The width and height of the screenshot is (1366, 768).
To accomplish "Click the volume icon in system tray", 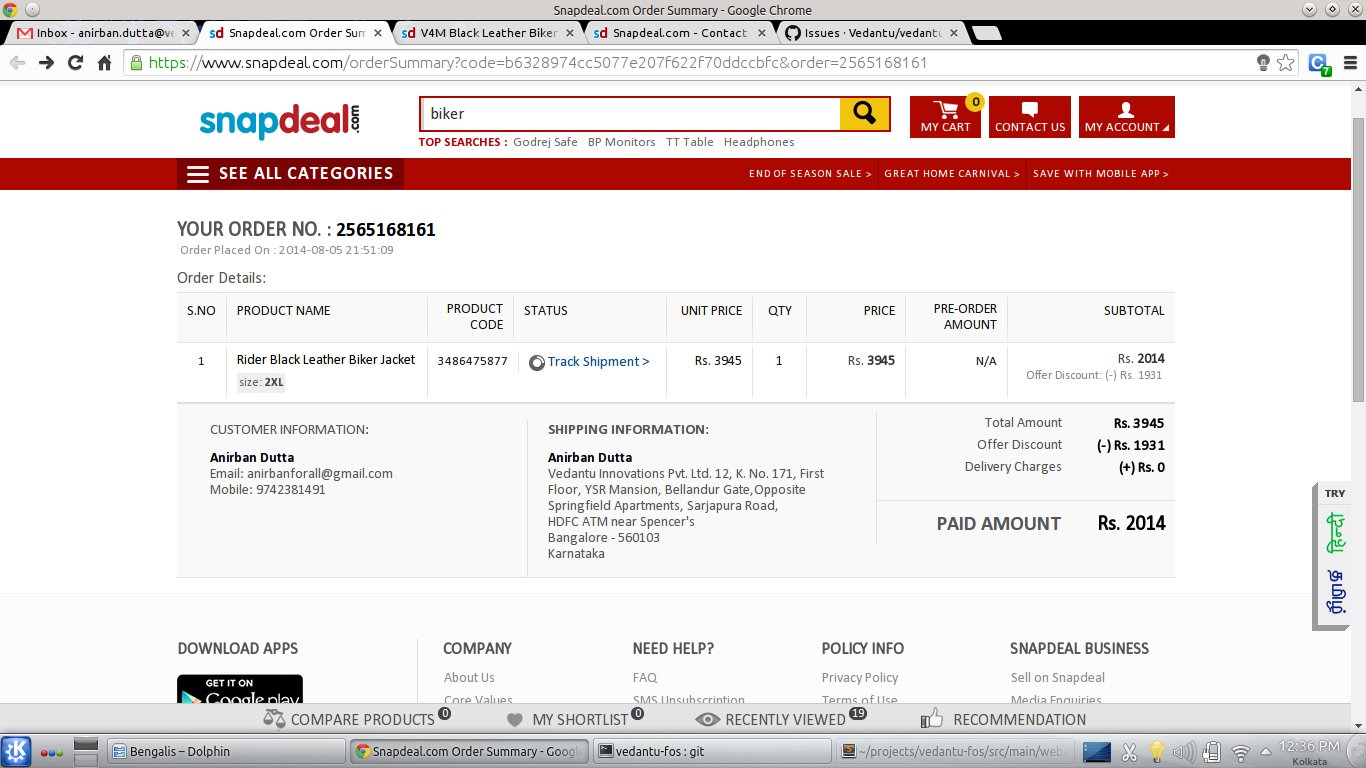I will pos(1183,751).
